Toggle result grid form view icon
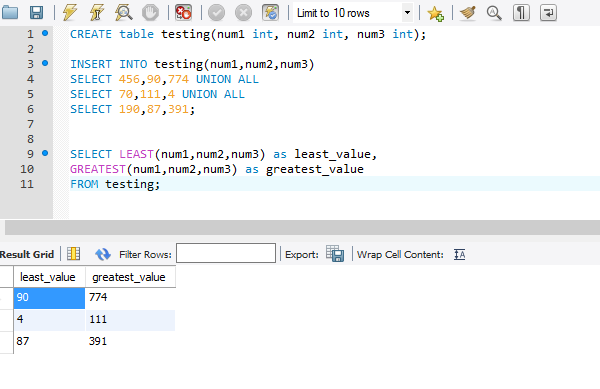This screenshot has width=600, height=389. point(73,254)
